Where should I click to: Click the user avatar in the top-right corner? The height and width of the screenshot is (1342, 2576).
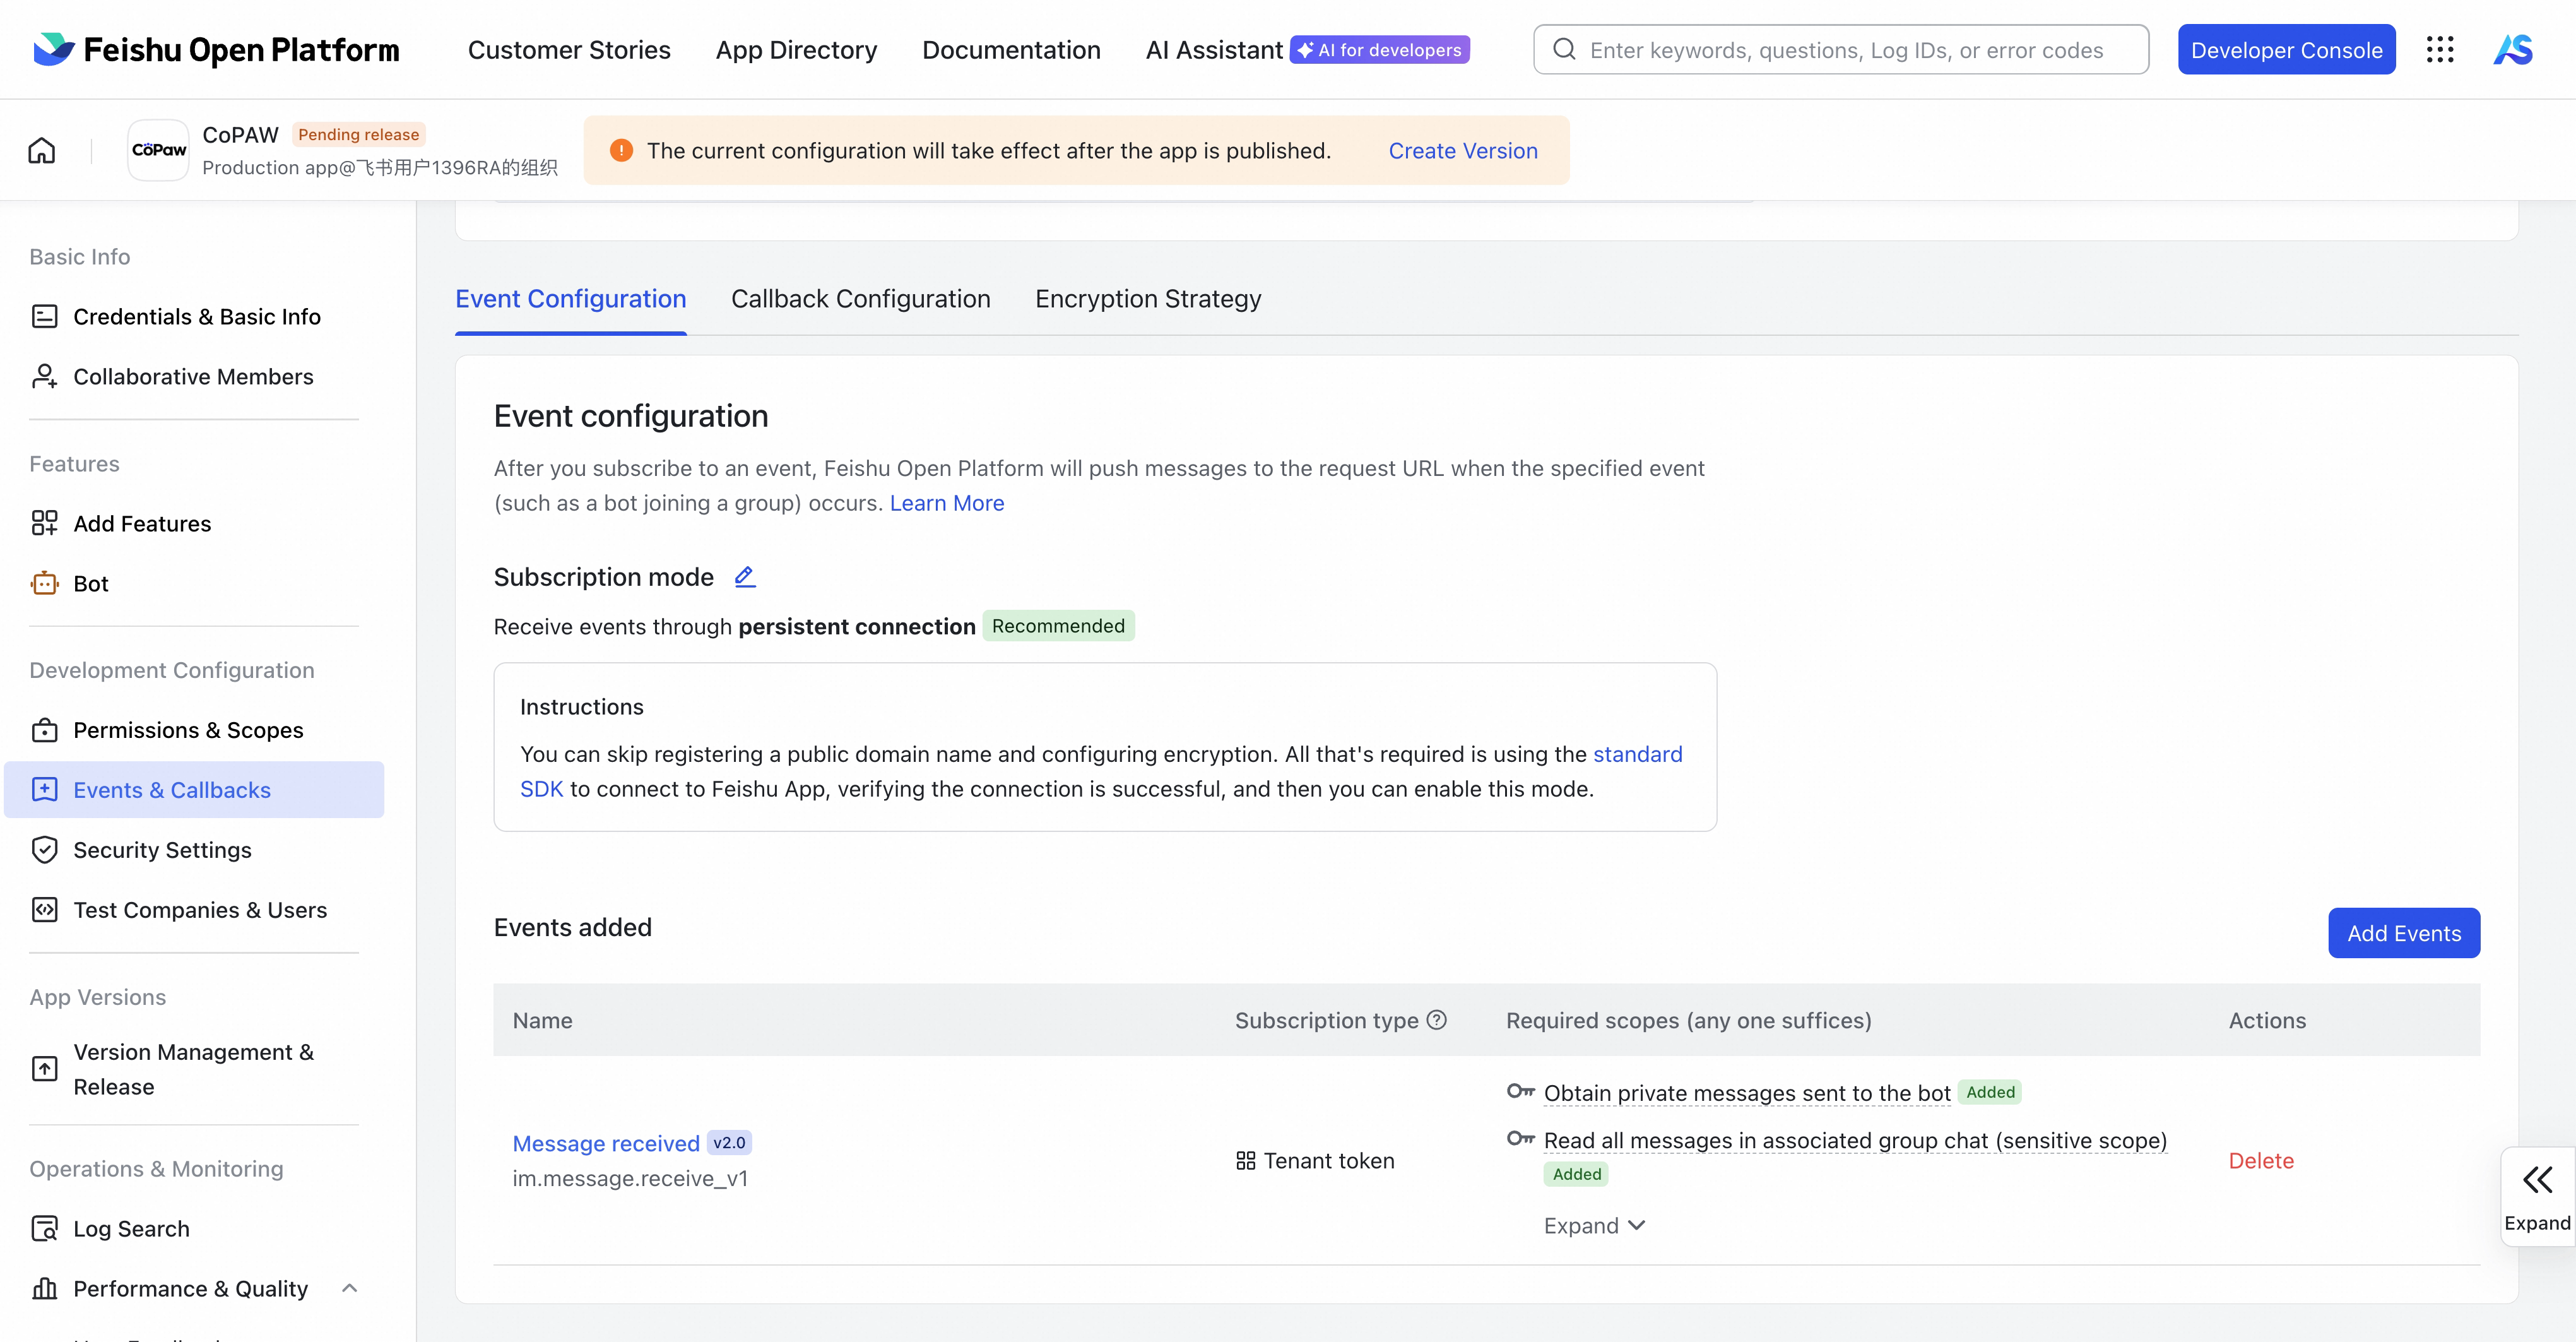pyautogui.click(x=2513, y=50)
